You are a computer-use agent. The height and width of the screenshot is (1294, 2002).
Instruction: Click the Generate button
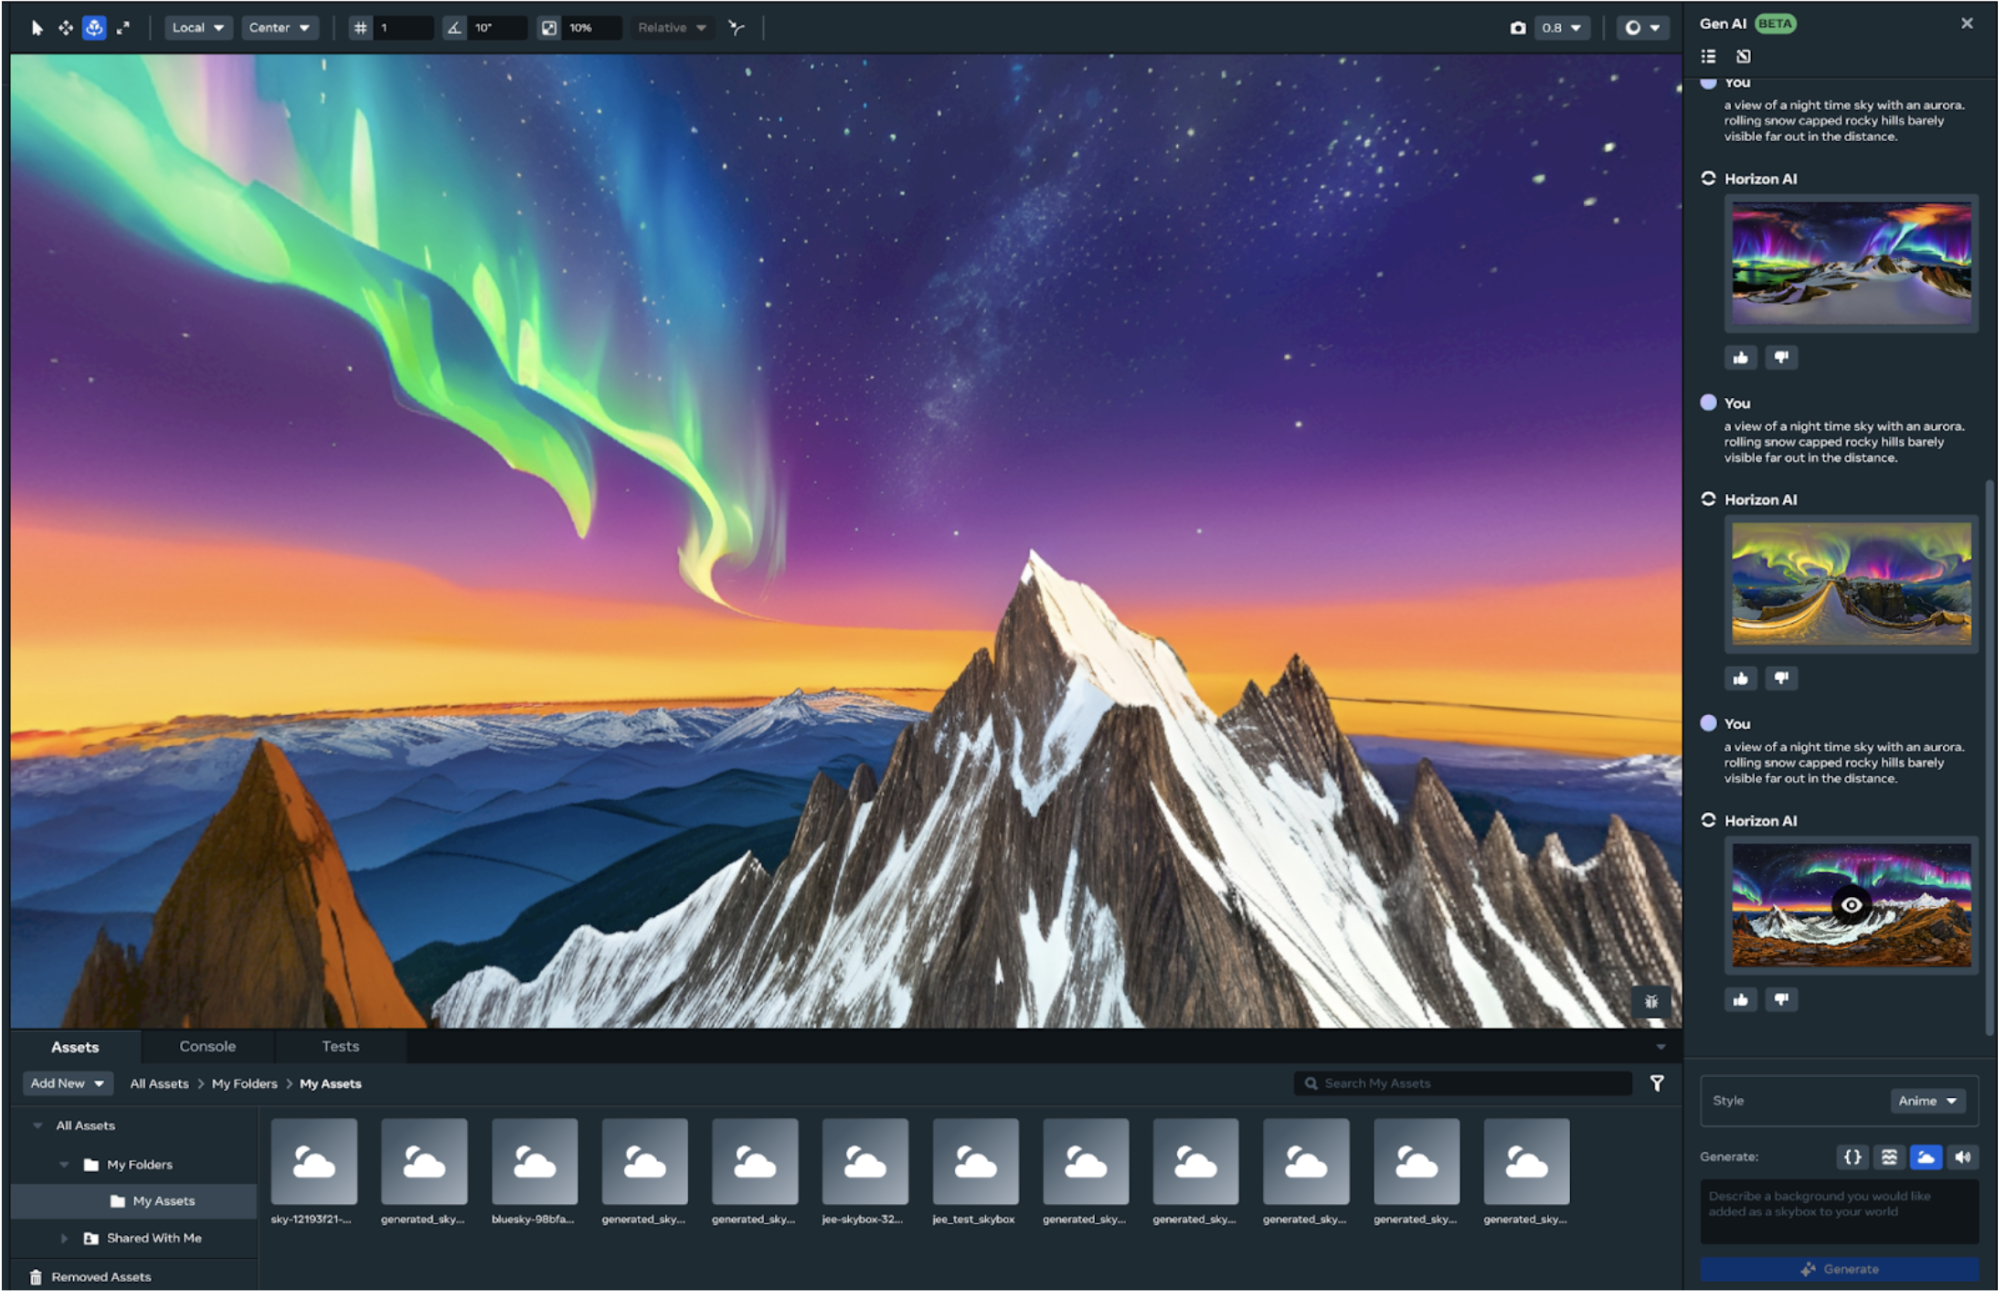click(x=1841, y=1270)
